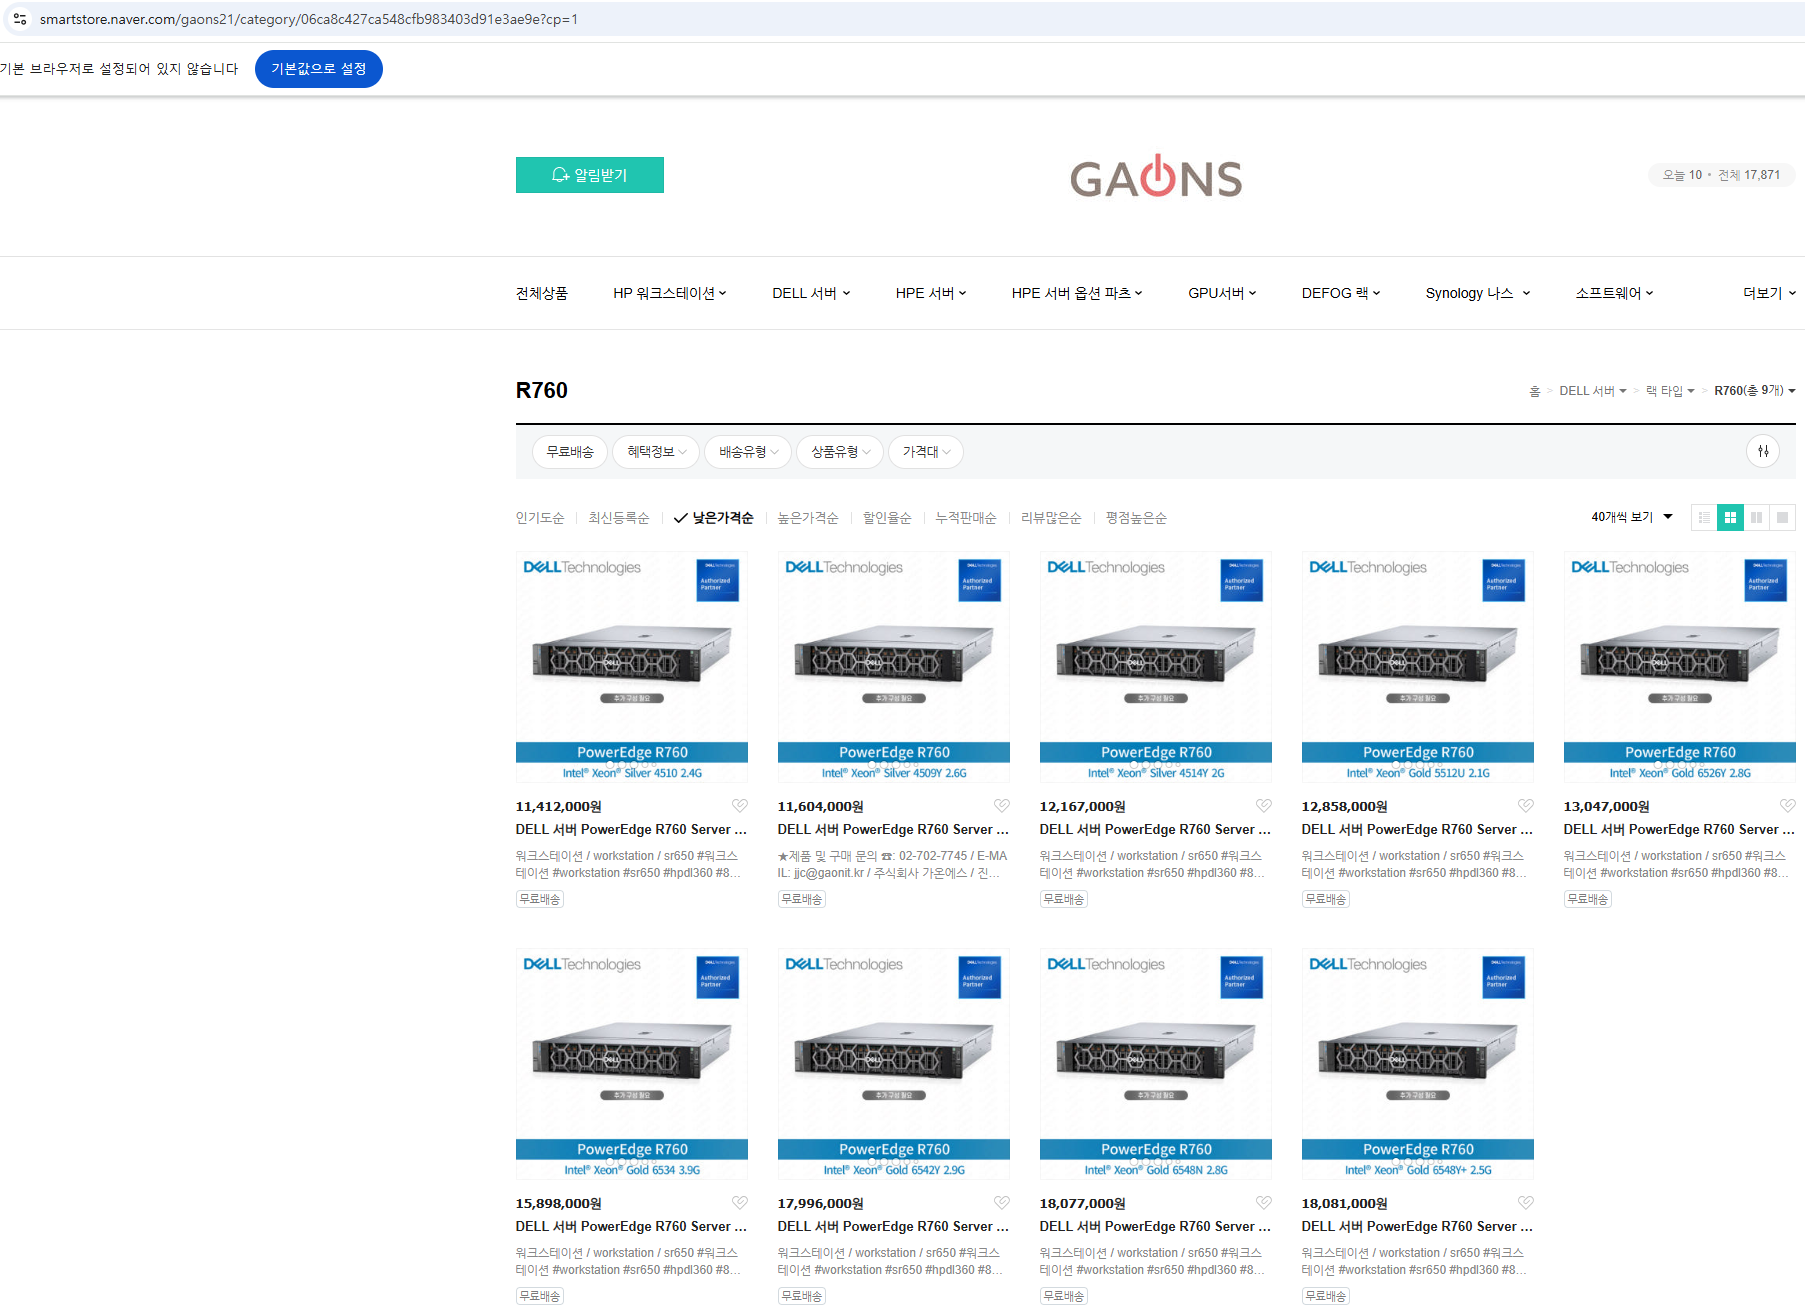Open the 40개씩 보기 items-per-page dropdown
This screenshot has height=1315, width=1805.
tap(1632, 517)
